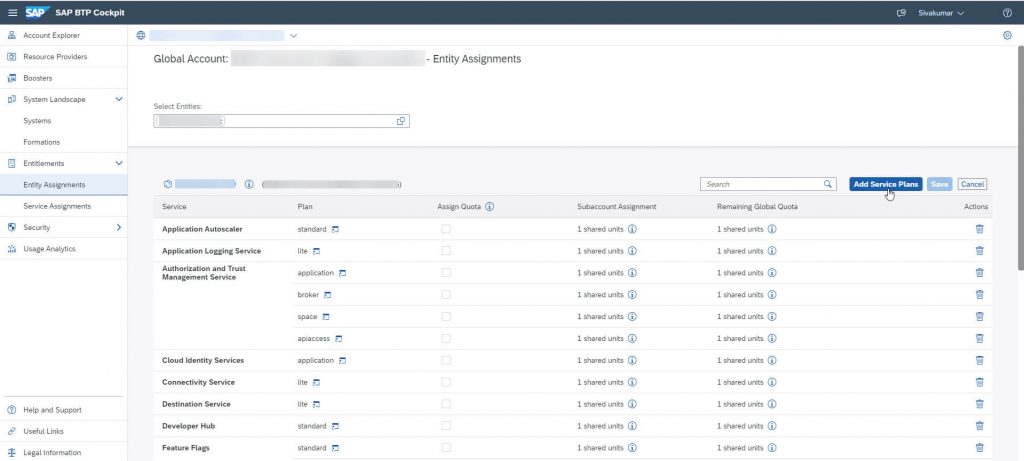Toggle Assign Quota checkbox for Connectivity Service
This screenshot has height=461, width=1024.
click(x=445, y=382)
